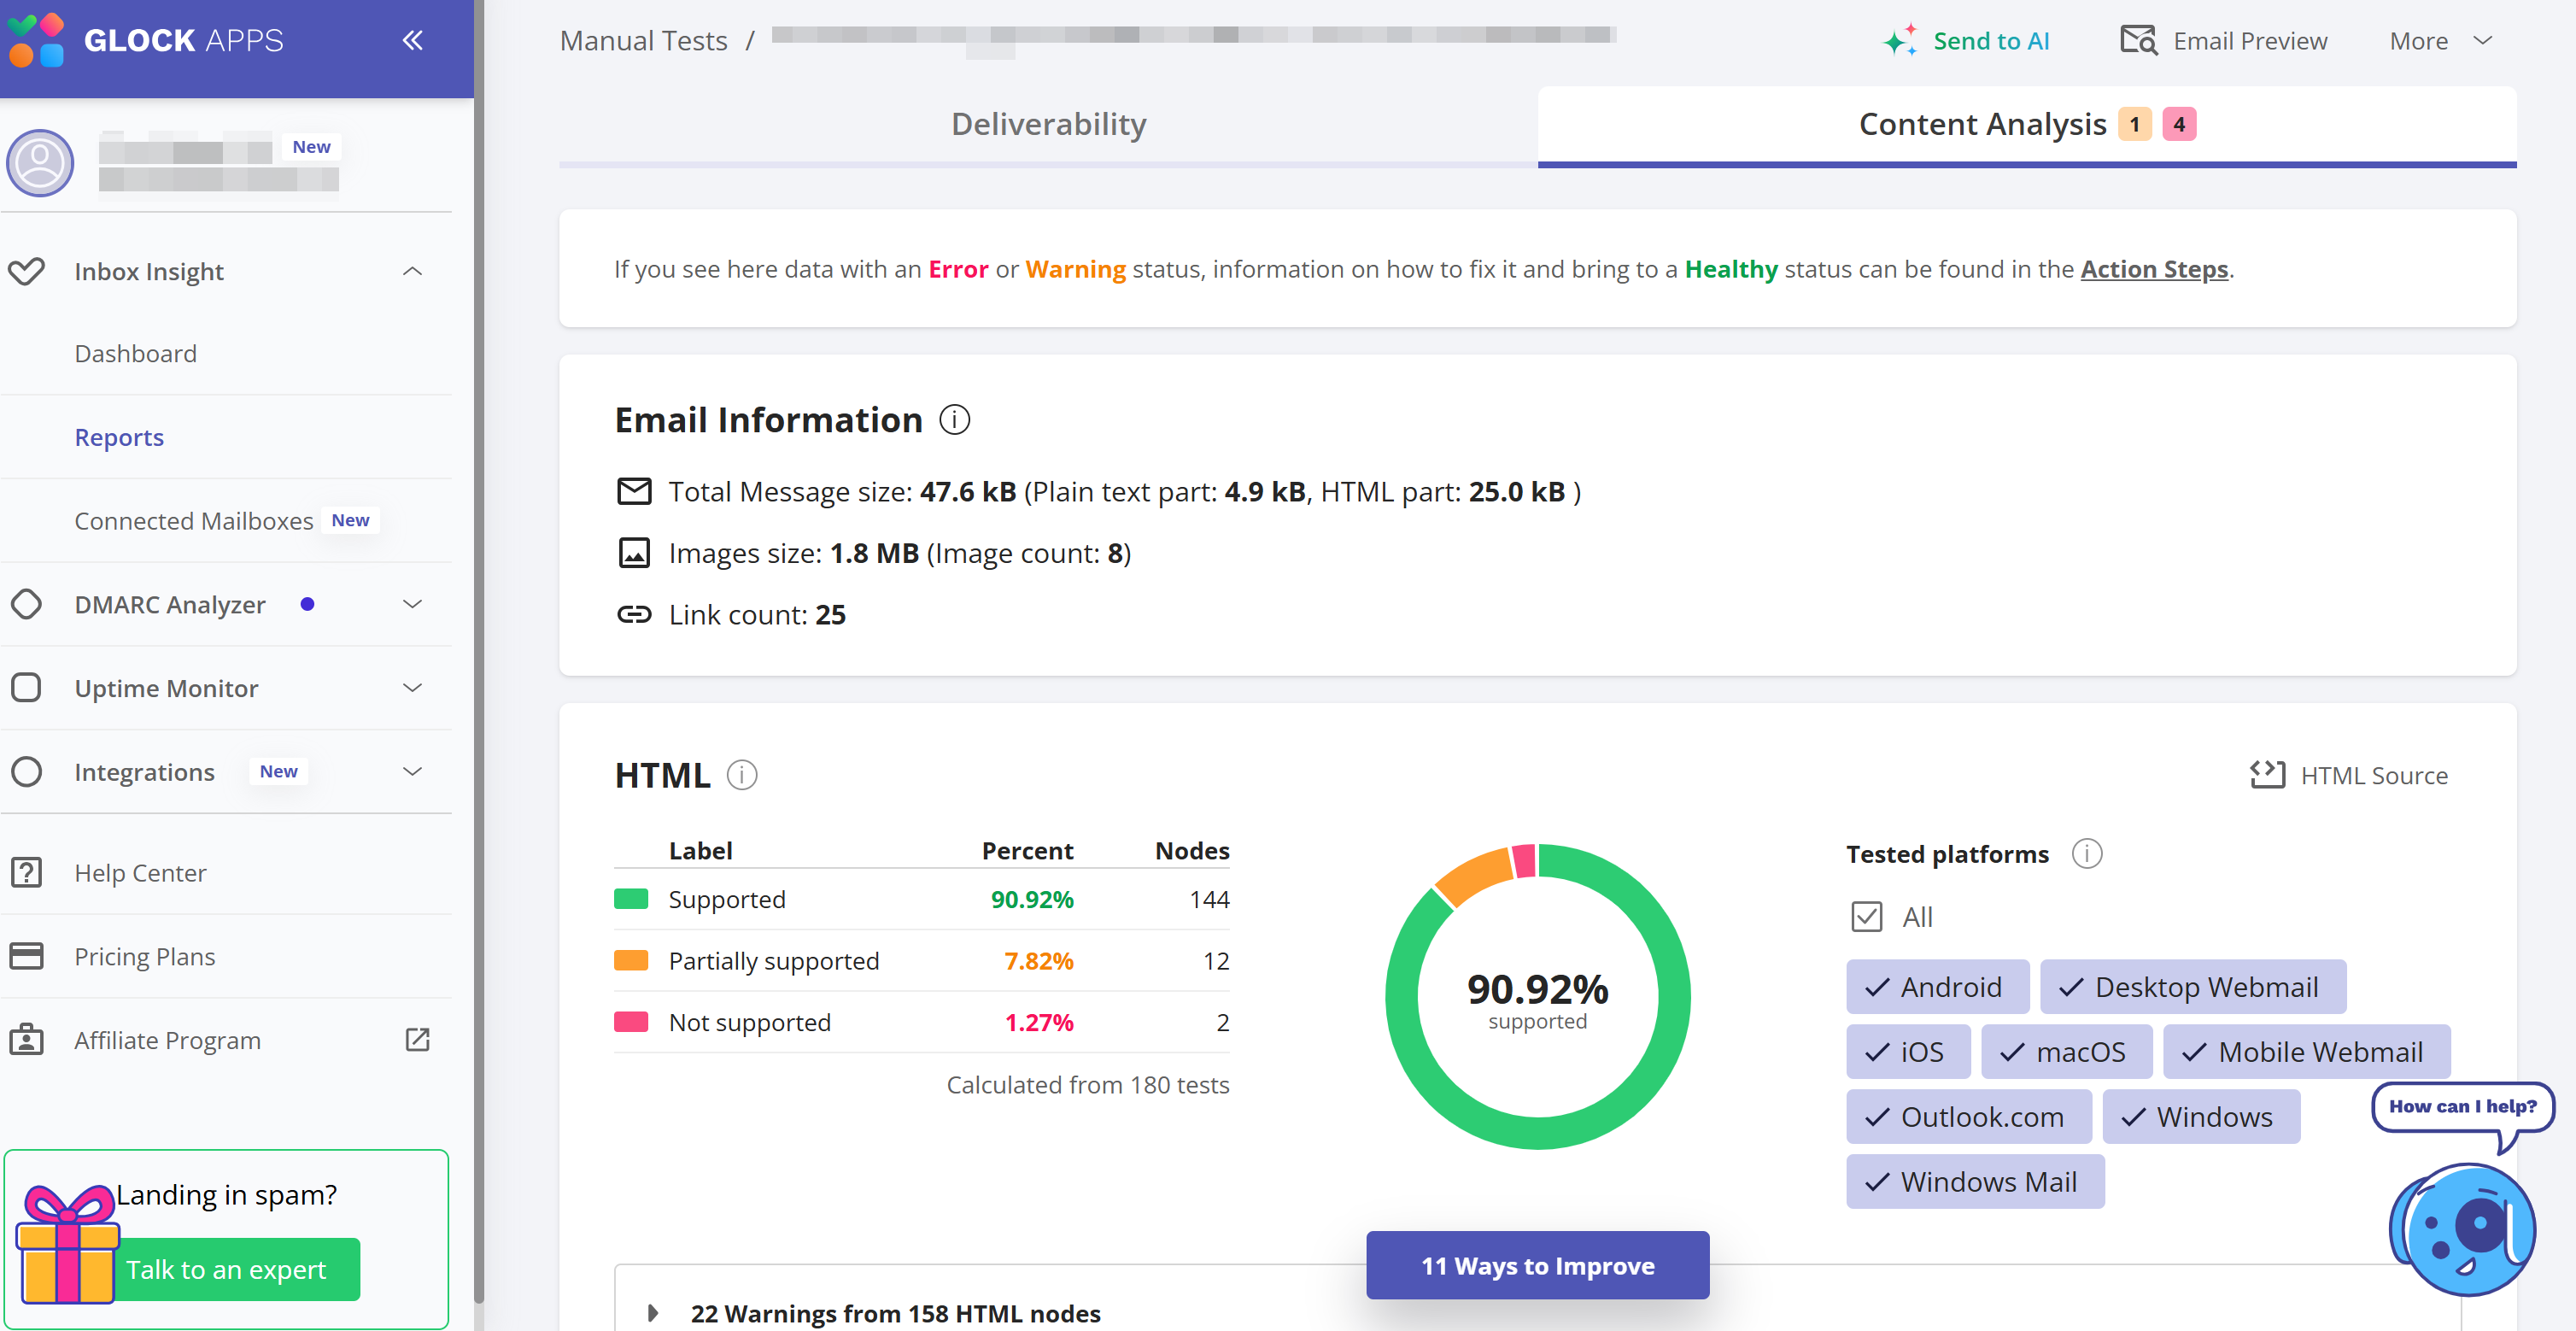Image resolution: width=2576 pixels, height=1331 pixels.
Task: Click the Help Center question mark icon
Action: pyautogui.click(x=26, y=872)
